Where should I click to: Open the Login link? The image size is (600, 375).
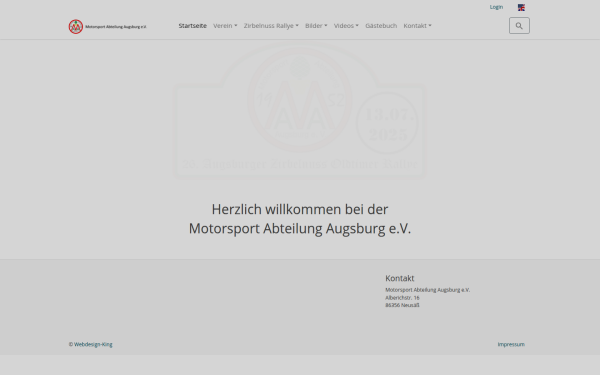tap(496, 7)
